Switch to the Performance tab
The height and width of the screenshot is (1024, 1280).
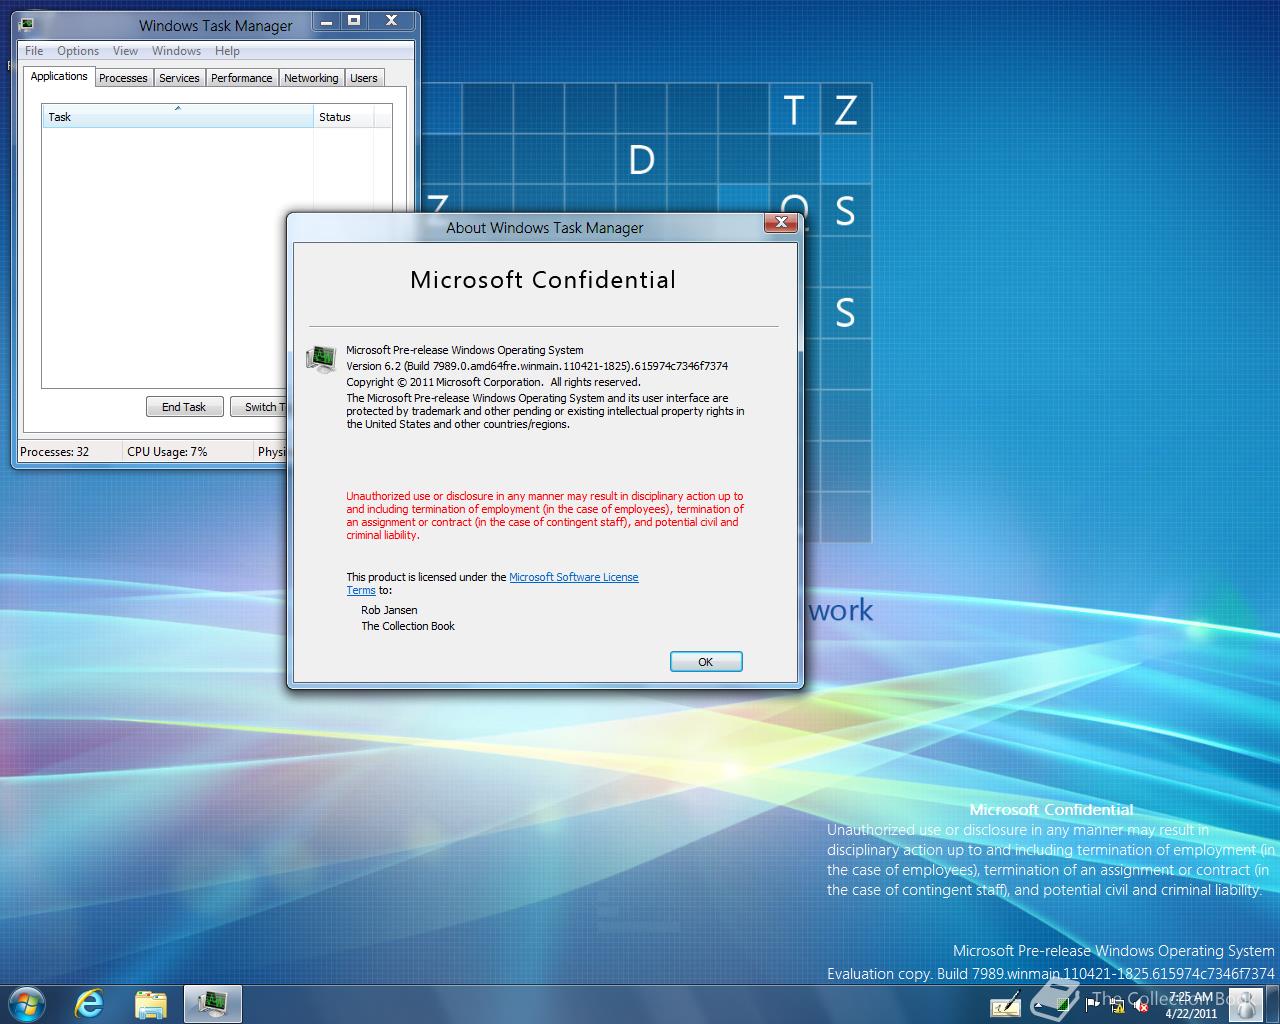tap(241, 78)
